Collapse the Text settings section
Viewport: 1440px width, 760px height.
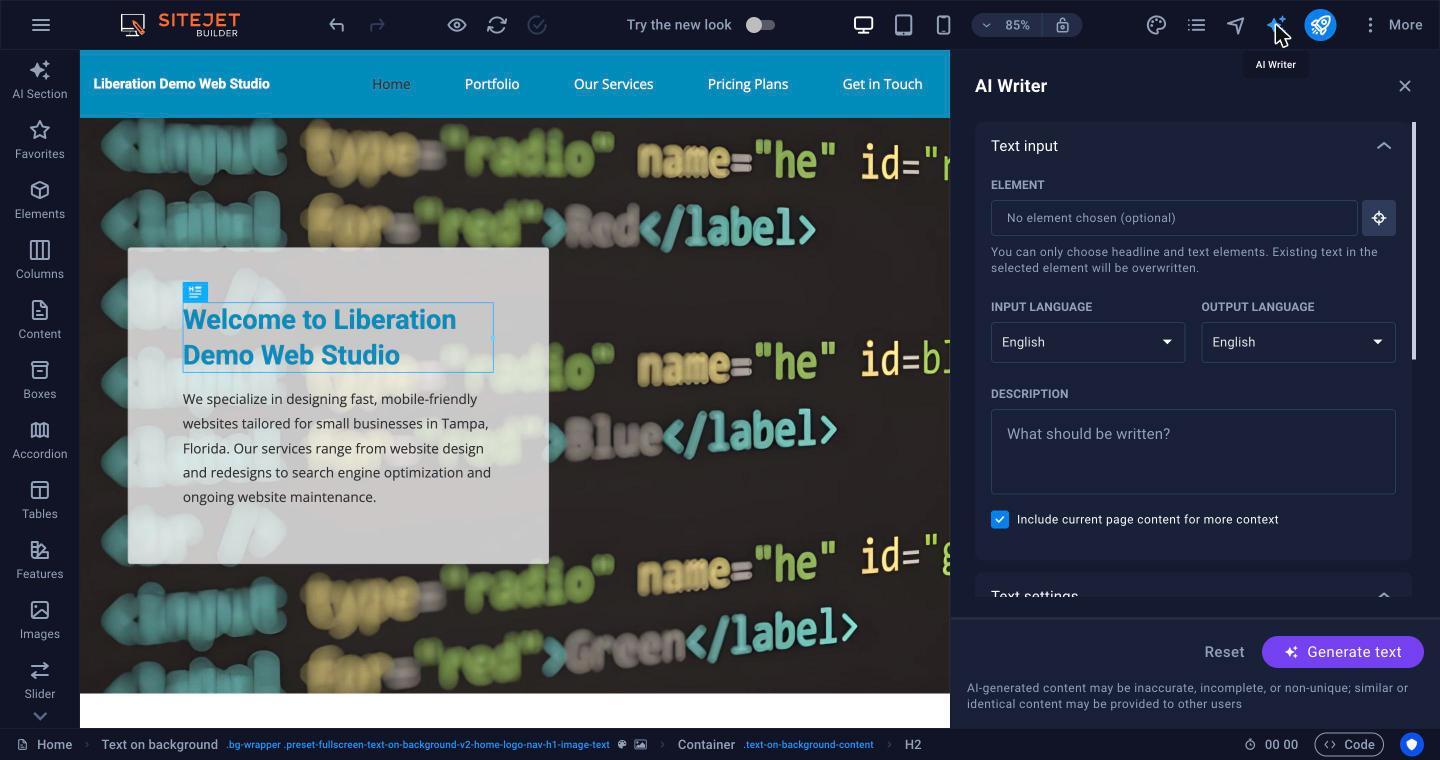(1384, 595)
